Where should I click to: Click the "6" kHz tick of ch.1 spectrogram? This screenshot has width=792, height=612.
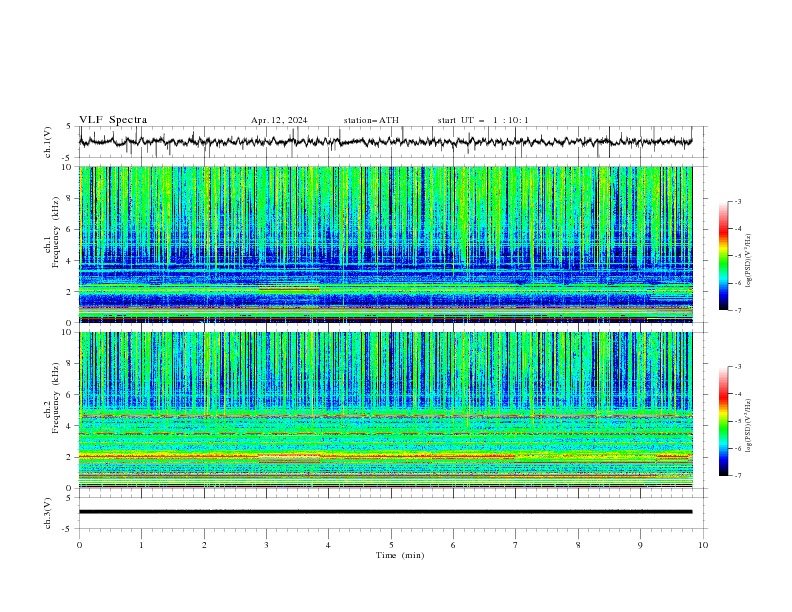tap(70, 229)
